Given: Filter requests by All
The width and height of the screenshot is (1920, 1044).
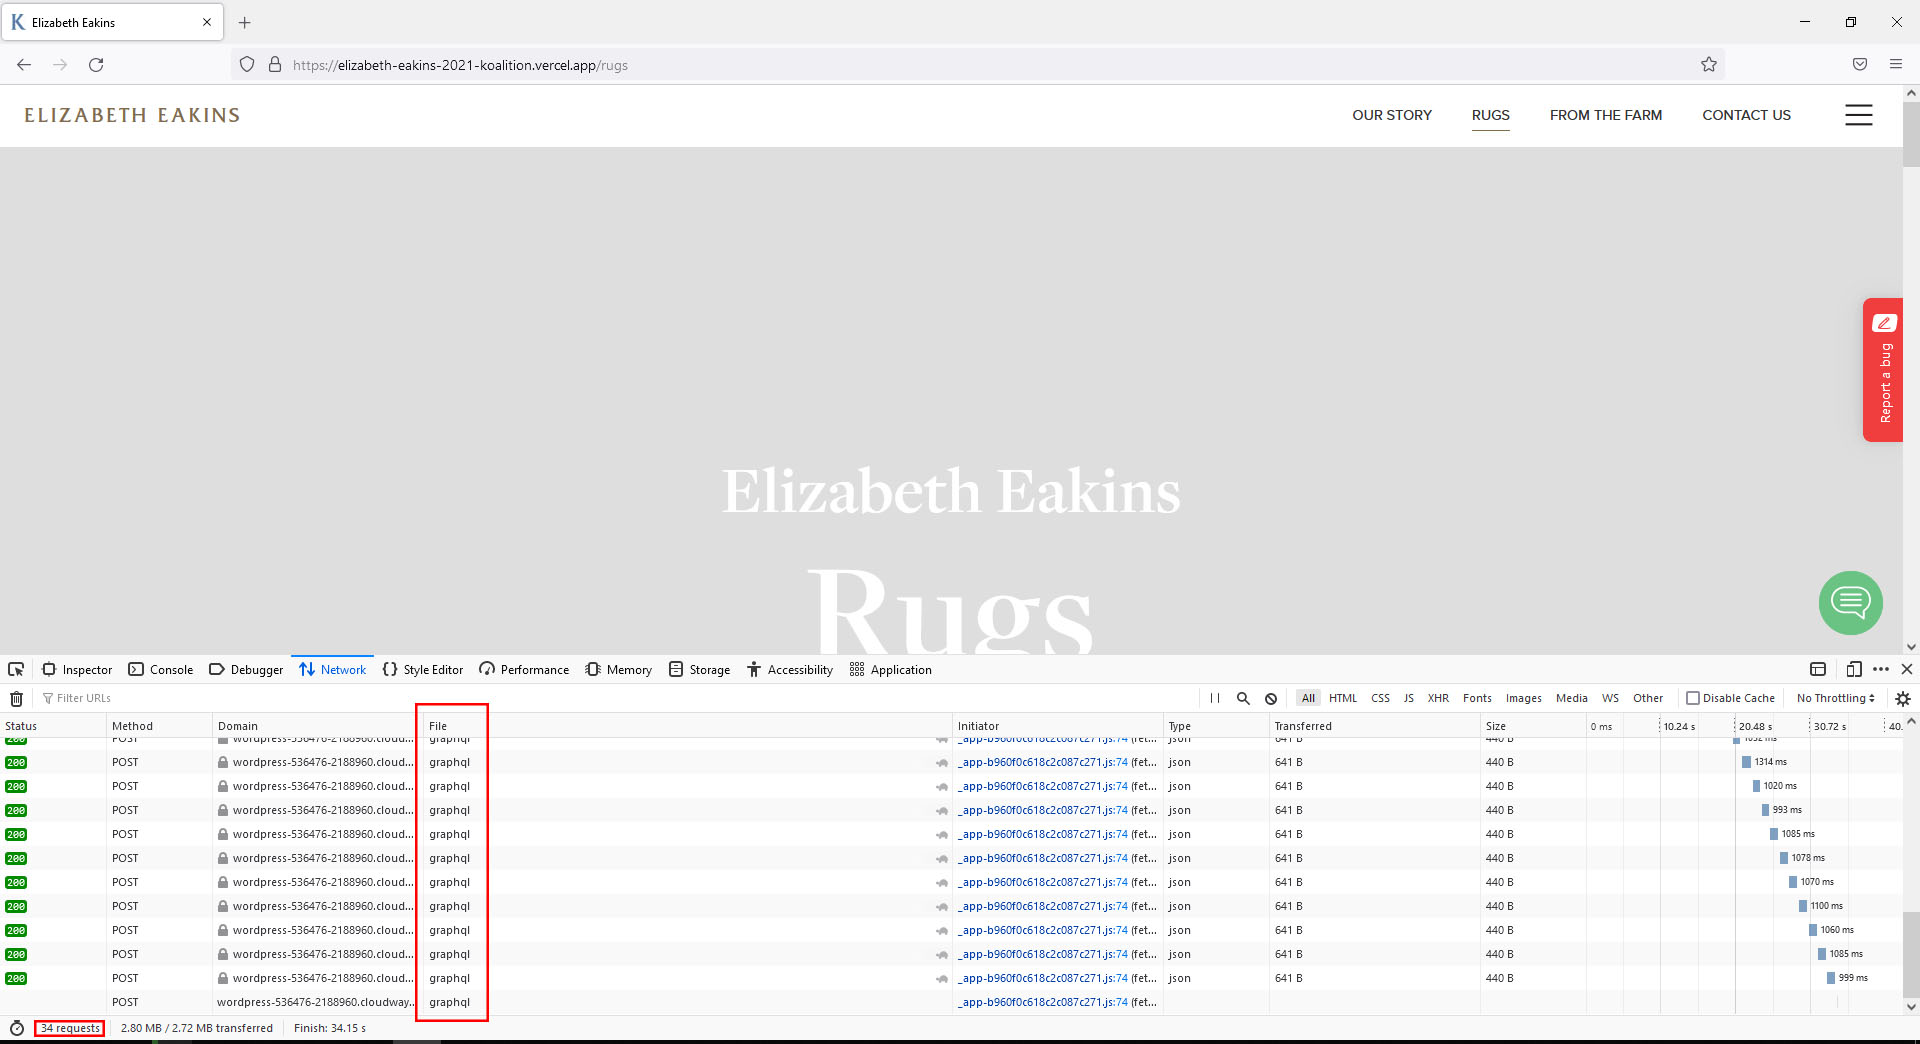Looking at the screenshot, I should coord(1308,698).
